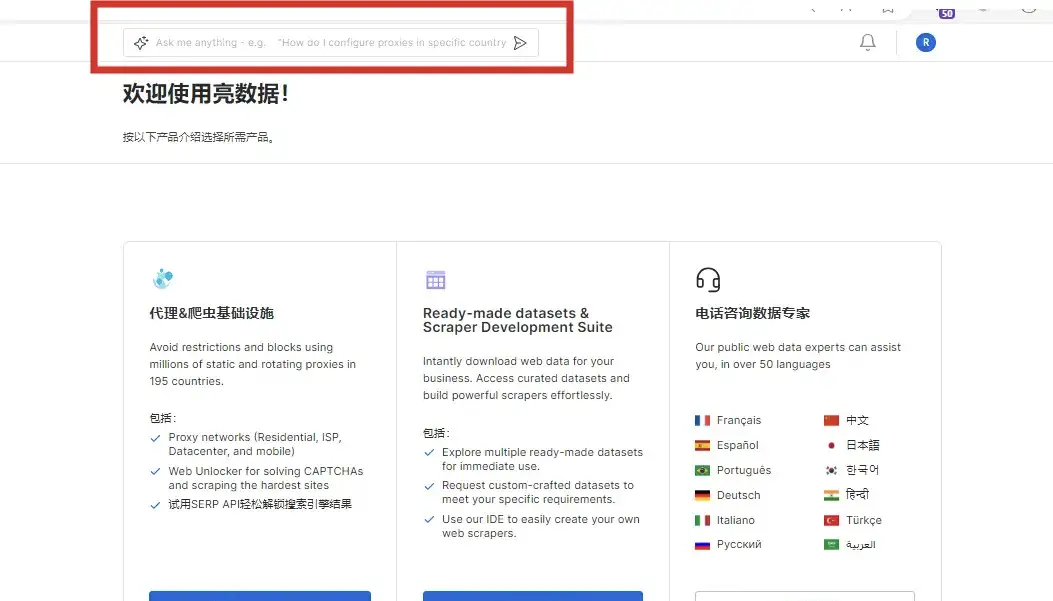Click the AI sparkle icon in search bar
The height and width of the screenshot is (601, 1053).
pos(140,43)
